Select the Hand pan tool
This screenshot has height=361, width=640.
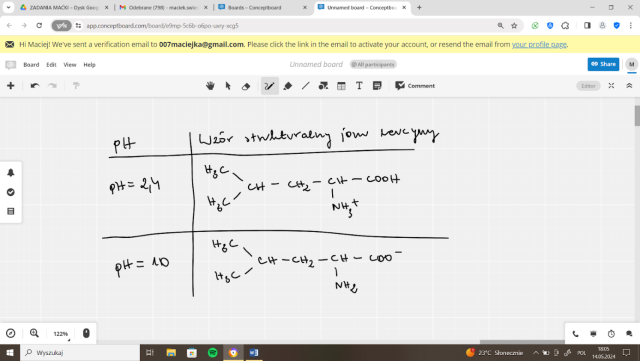click(210, 86)
